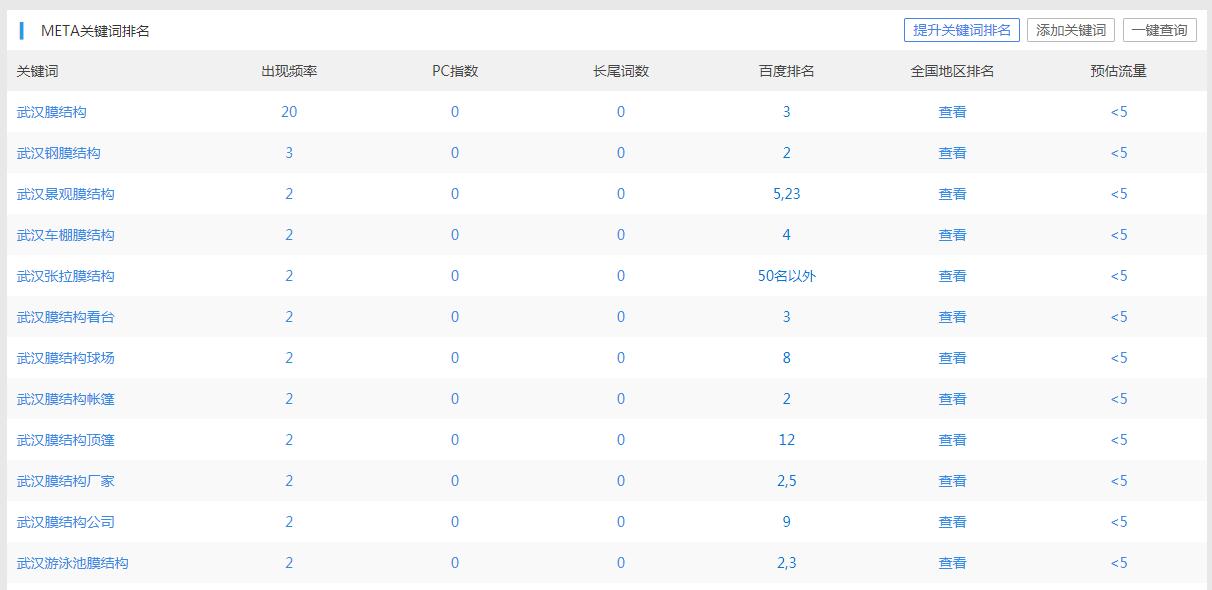The width and height of the screenshot is (1212, 590).
Task: Click Baidu rank 8 for 武汉膜结构球场
Action: point(786,358)
